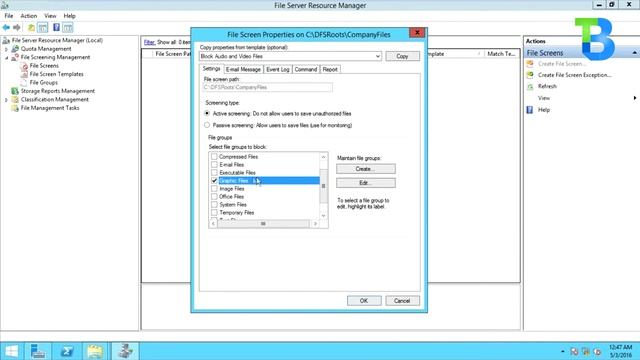Click file groups list scroll up arrow
The height and width of the screenshot is (360, 640).
pyautogui.click(x=323, y=157)
